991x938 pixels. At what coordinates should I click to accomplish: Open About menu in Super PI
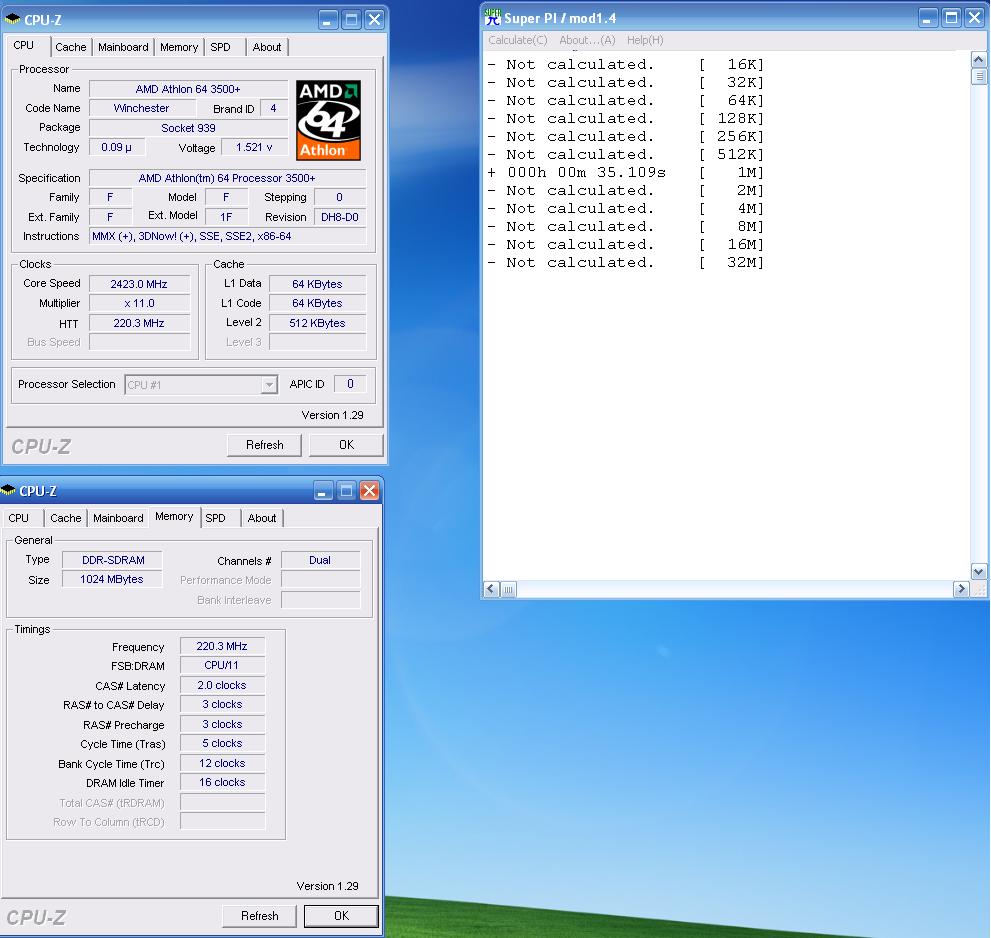tap(587, 40)
